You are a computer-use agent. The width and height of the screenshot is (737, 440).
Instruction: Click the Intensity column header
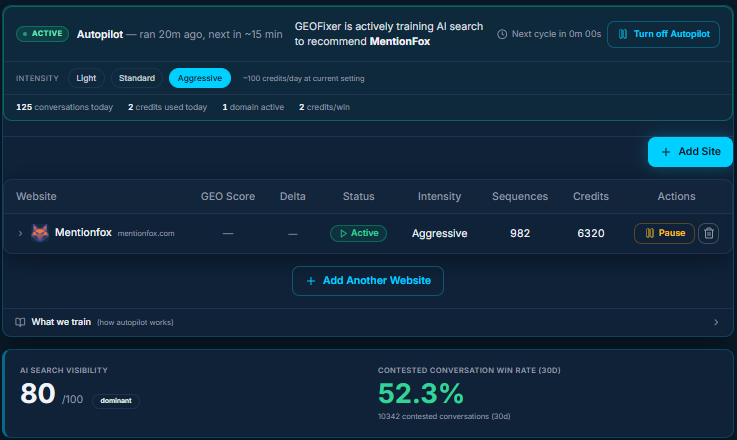[x=439, y=196]
